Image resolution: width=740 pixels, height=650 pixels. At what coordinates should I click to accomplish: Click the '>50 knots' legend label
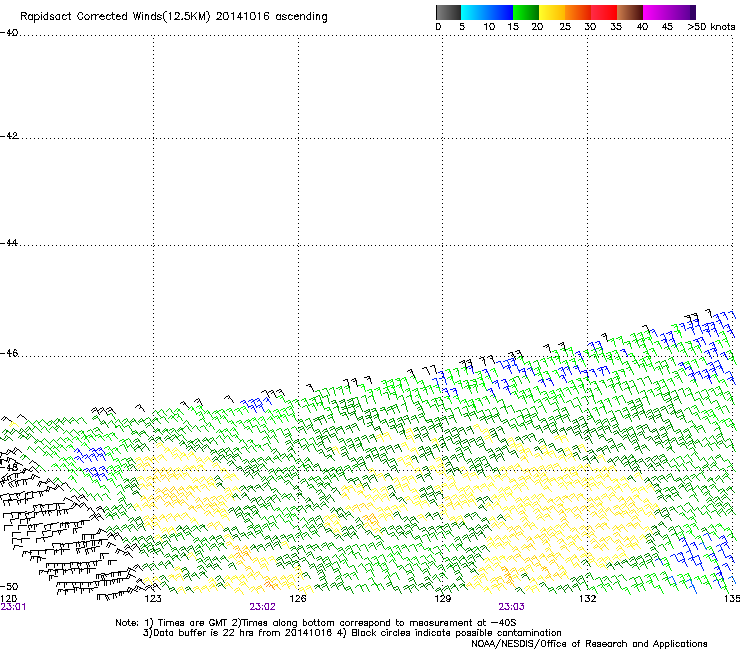point(711,27)
